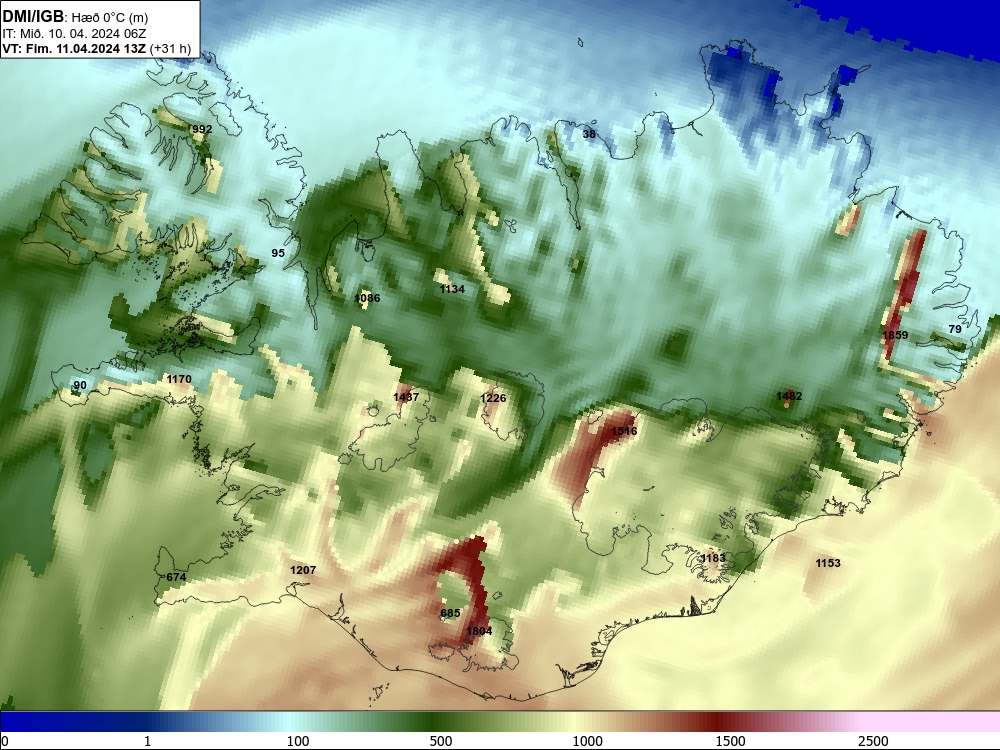The image size is (1000, 750).
Task: Click the 1183 height label
Action: click(713, 558)
